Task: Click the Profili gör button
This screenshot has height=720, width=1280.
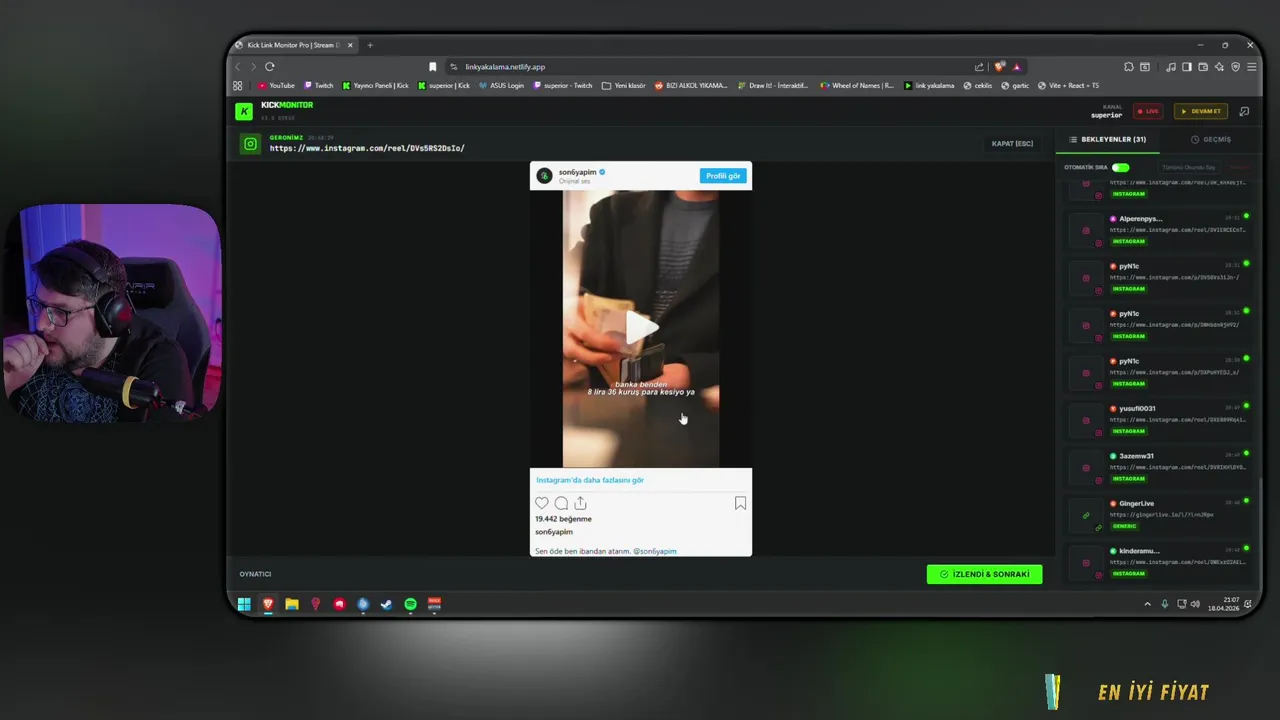Action: 723,176
